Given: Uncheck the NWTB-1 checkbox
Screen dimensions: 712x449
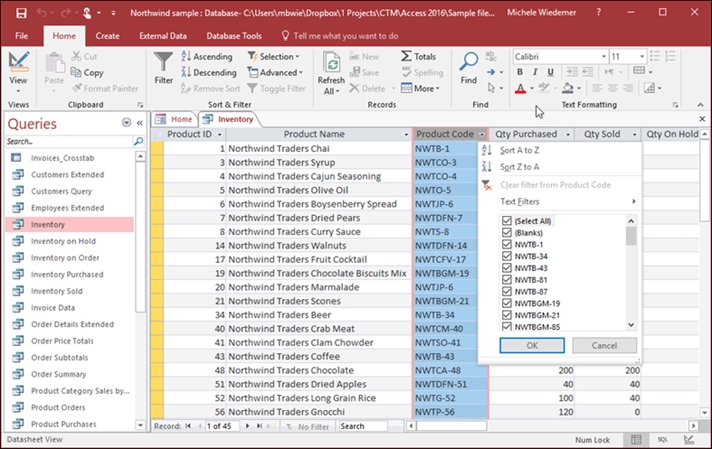Looking at the screenshot, I should tap(507, 244).
